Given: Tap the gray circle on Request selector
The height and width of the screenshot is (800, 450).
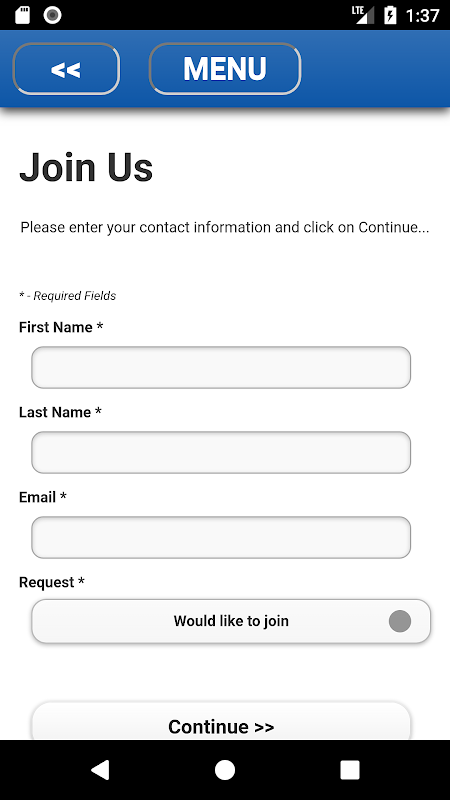Looking at the screenshot, I should (400, 621).
